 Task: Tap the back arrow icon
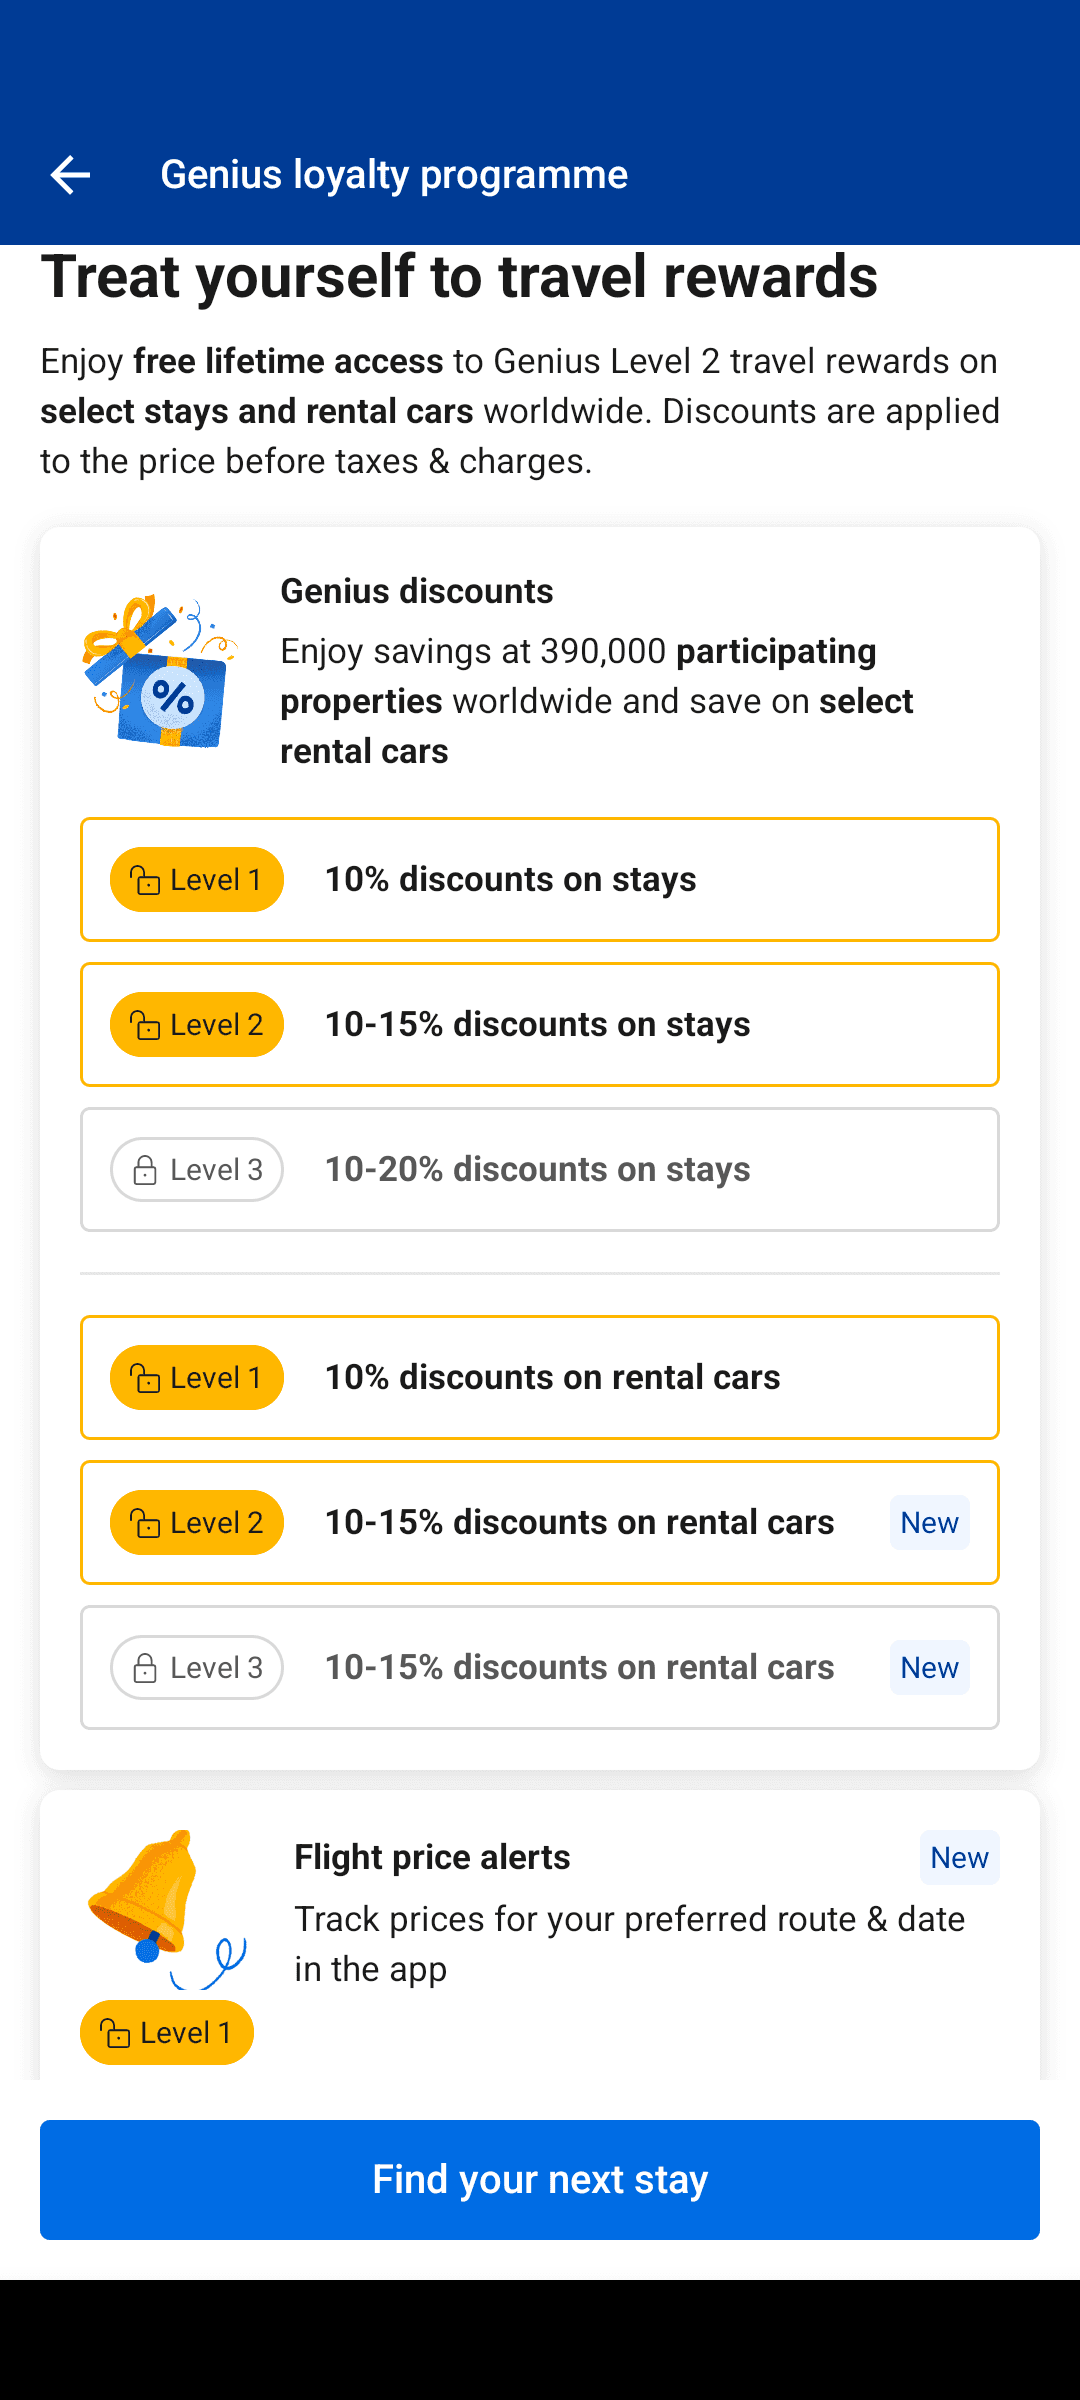coord(70,175)
